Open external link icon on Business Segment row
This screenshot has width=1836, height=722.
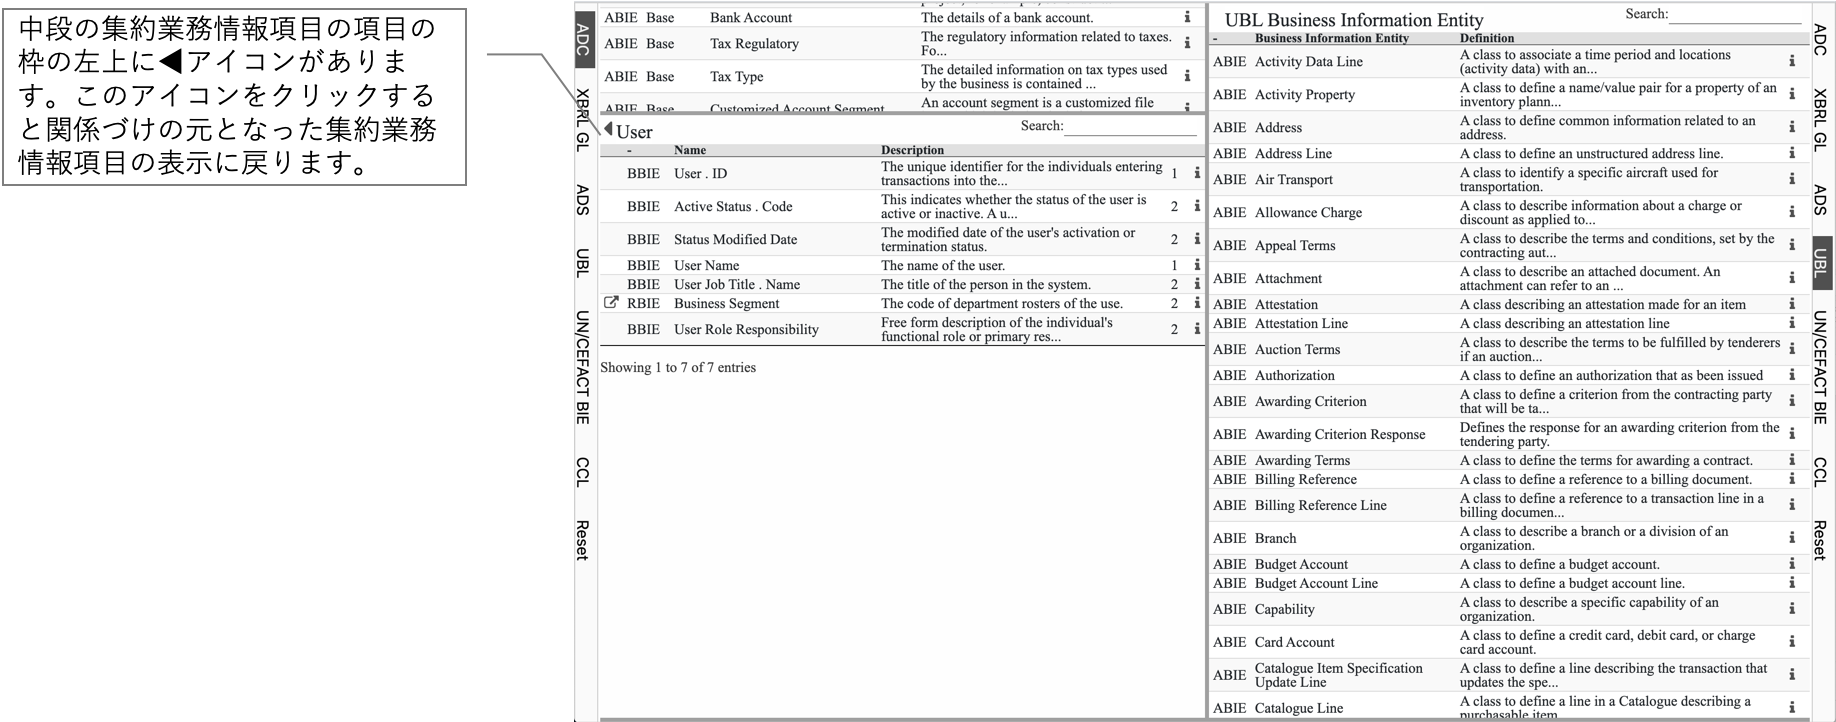611,302
